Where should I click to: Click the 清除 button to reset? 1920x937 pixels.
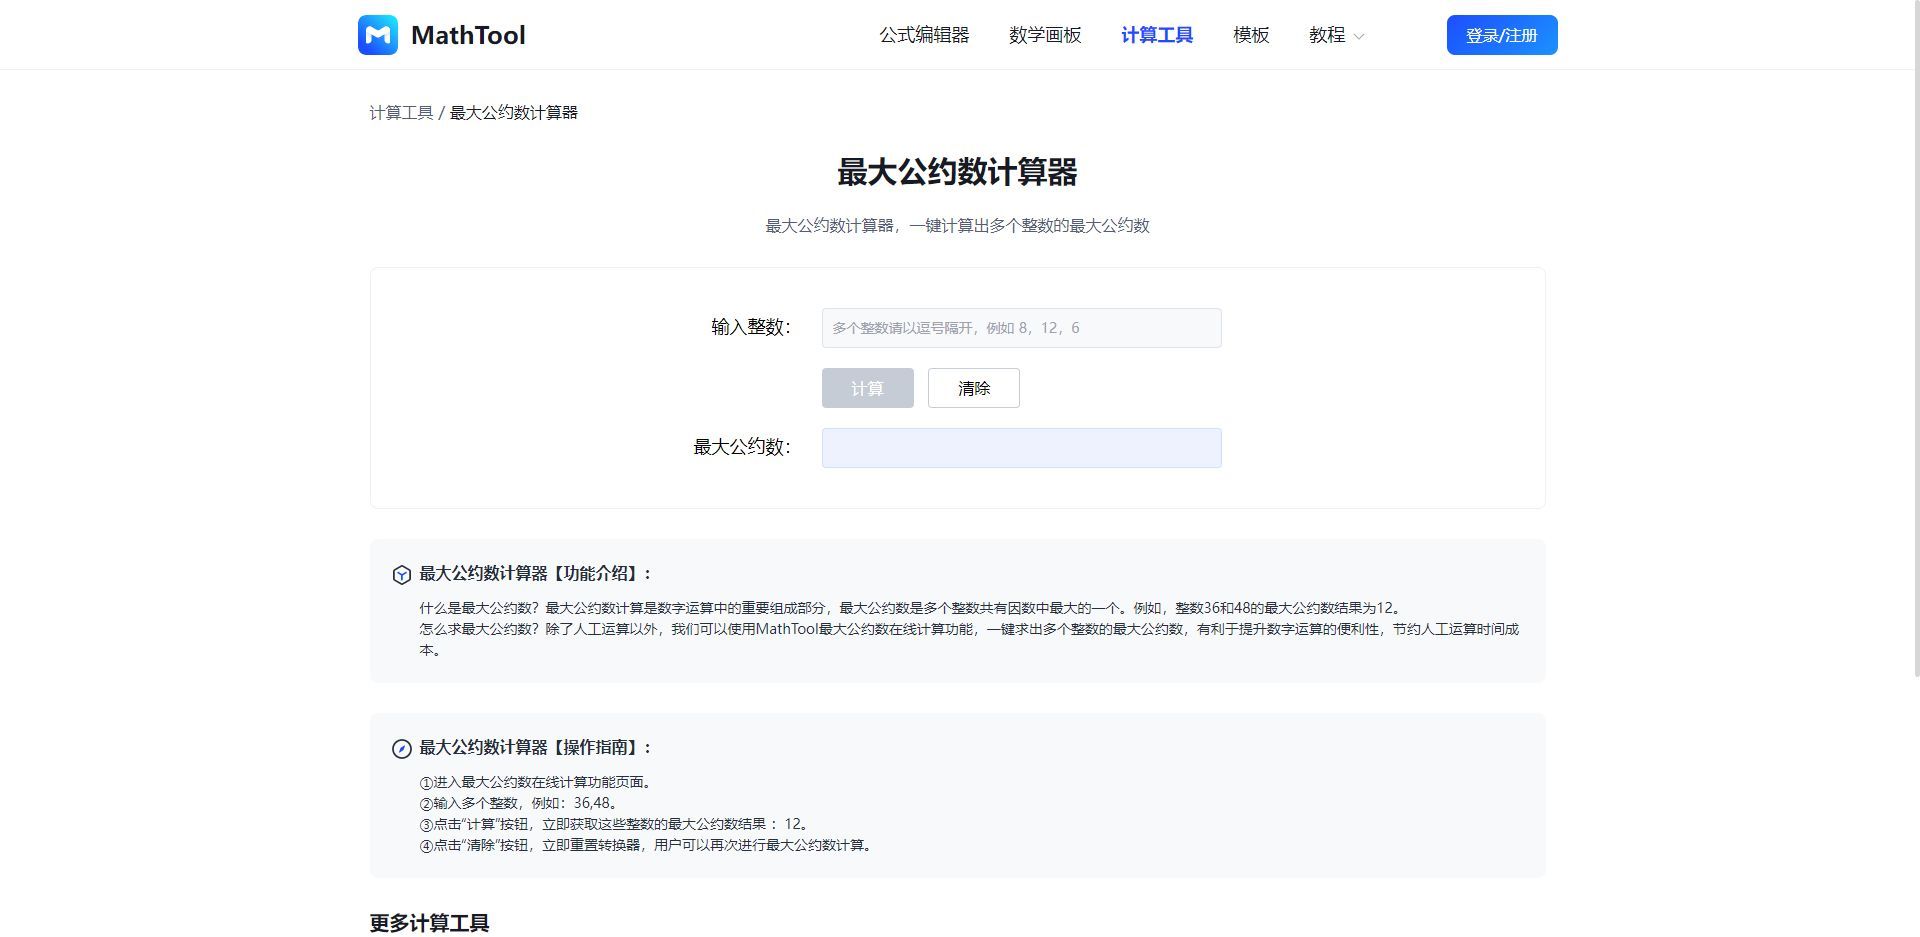coord(973,388)
